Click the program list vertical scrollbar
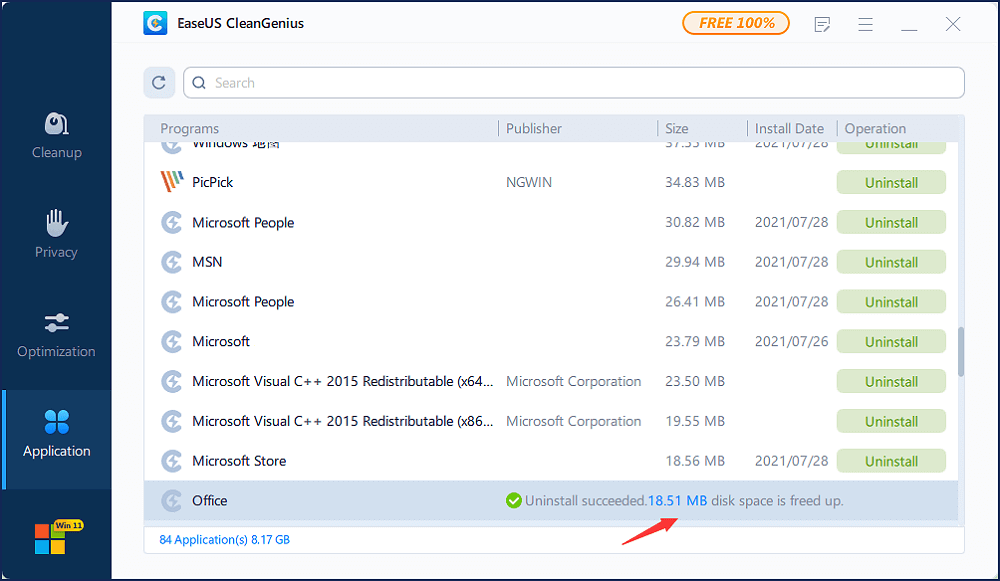 pyautogui.click(x=961, y=352)
